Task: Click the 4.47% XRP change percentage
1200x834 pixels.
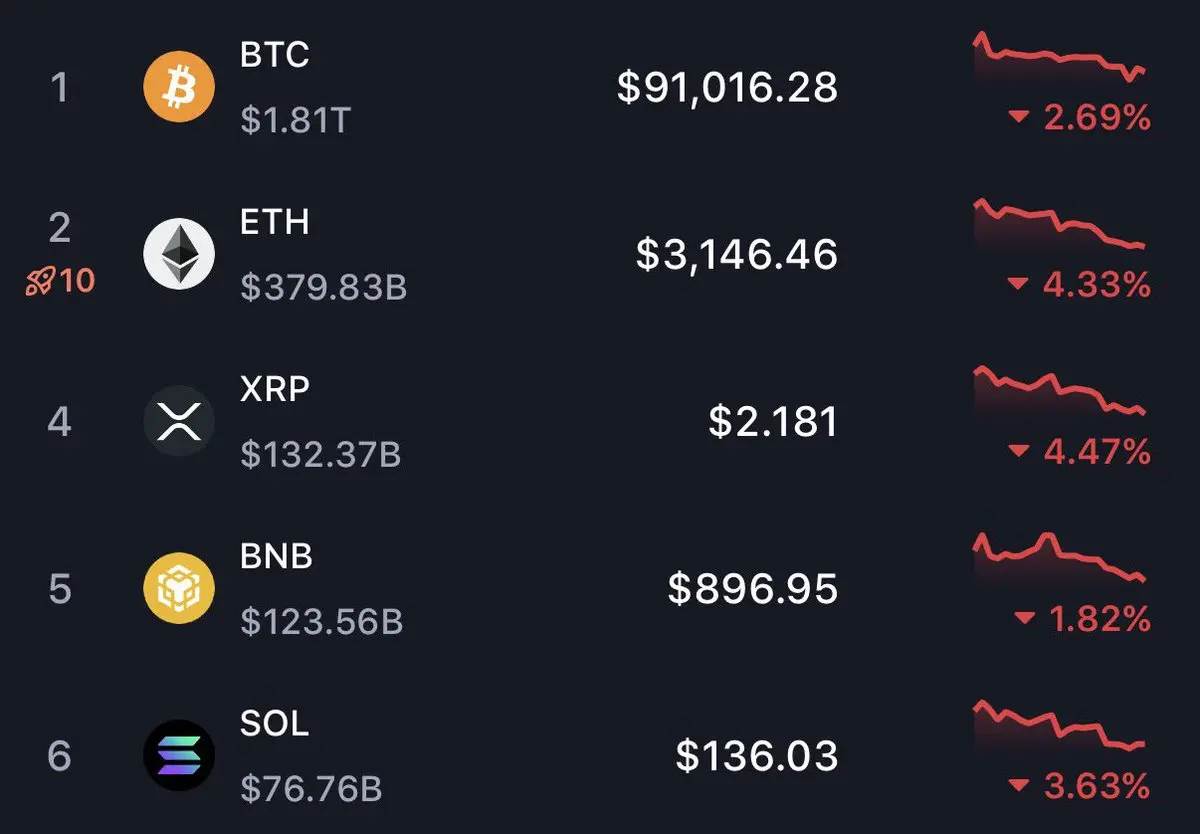Action: (1097, 452)
